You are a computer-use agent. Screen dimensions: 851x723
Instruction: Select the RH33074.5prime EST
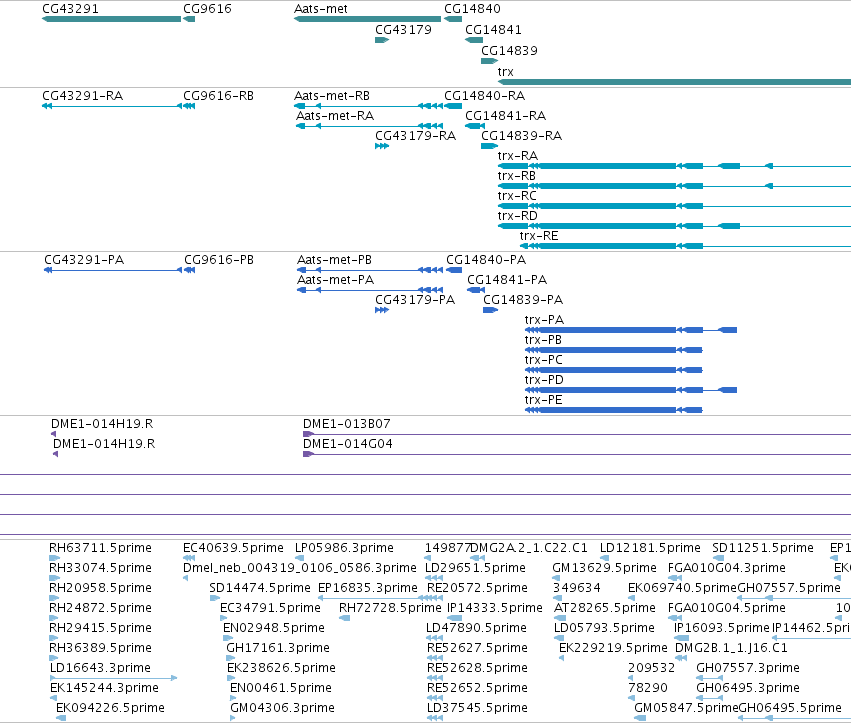pos(54,578)
